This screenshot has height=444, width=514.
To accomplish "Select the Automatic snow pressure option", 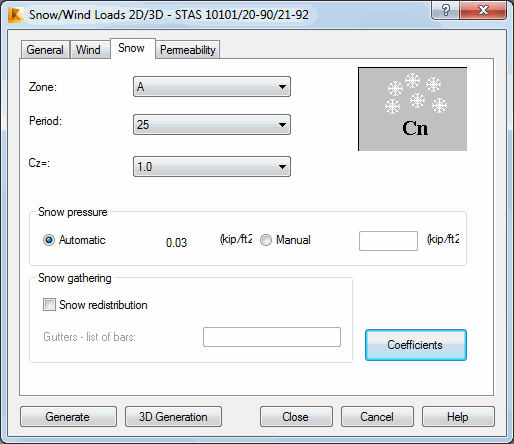I will click(x=49, y=240).
